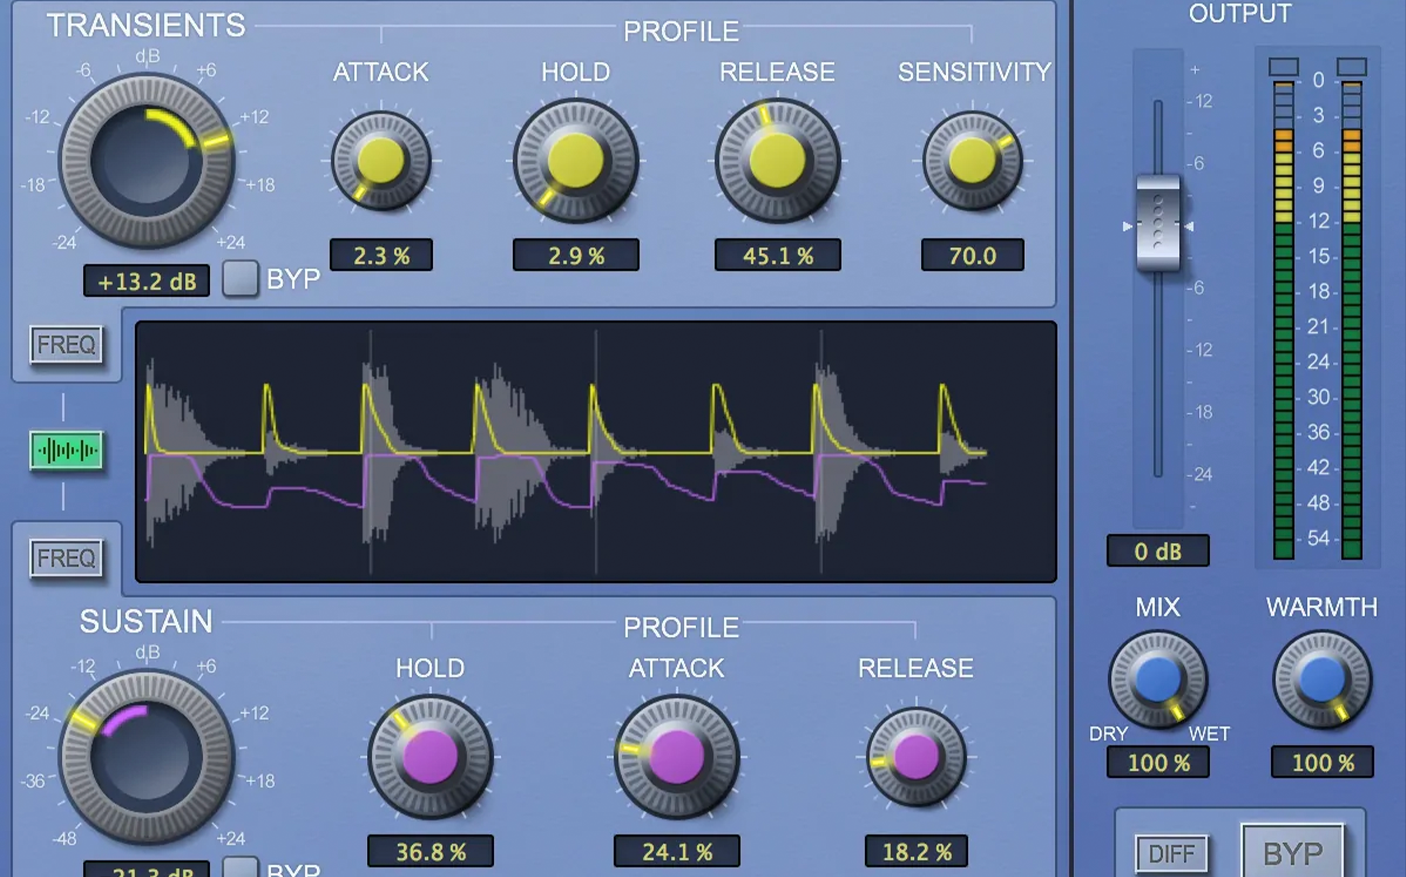
Task: Click the 0 dB output value field
Action: pyautogui.click(x=1158, y=551)
